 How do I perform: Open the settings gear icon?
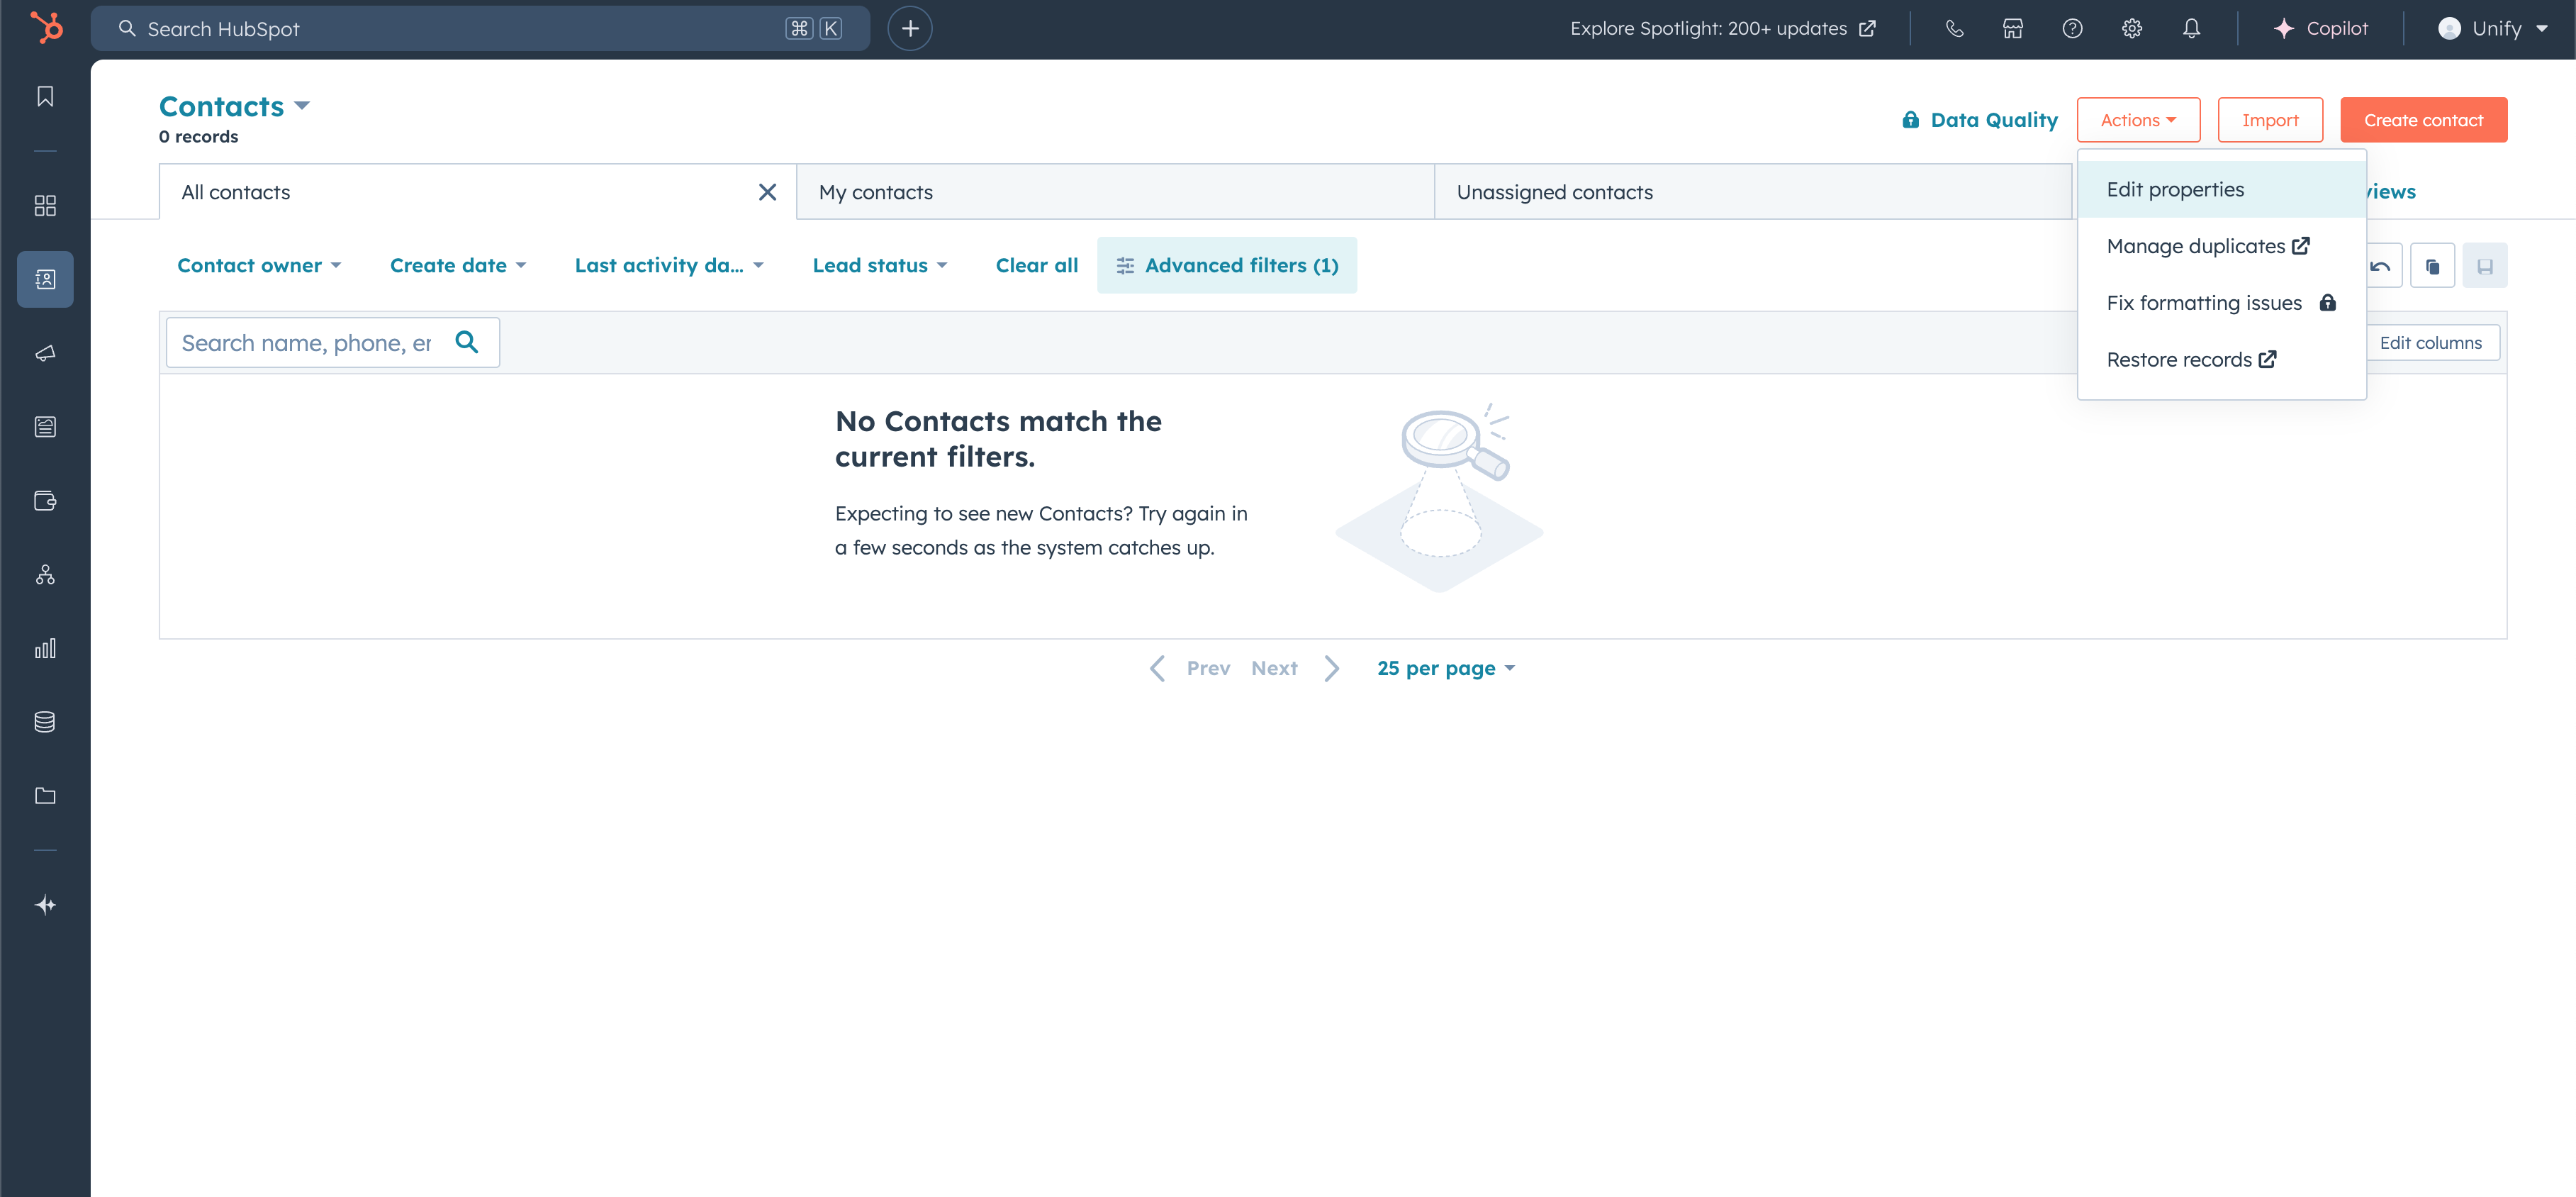tap(2132, 29)
